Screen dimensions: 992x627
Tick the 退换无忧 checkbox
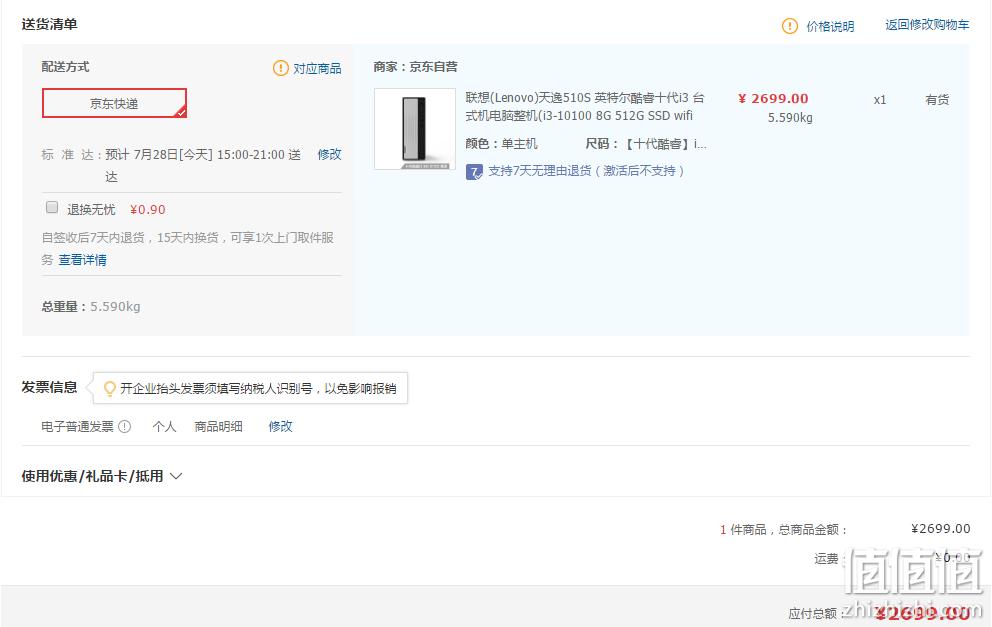click(x=52, y=208)
